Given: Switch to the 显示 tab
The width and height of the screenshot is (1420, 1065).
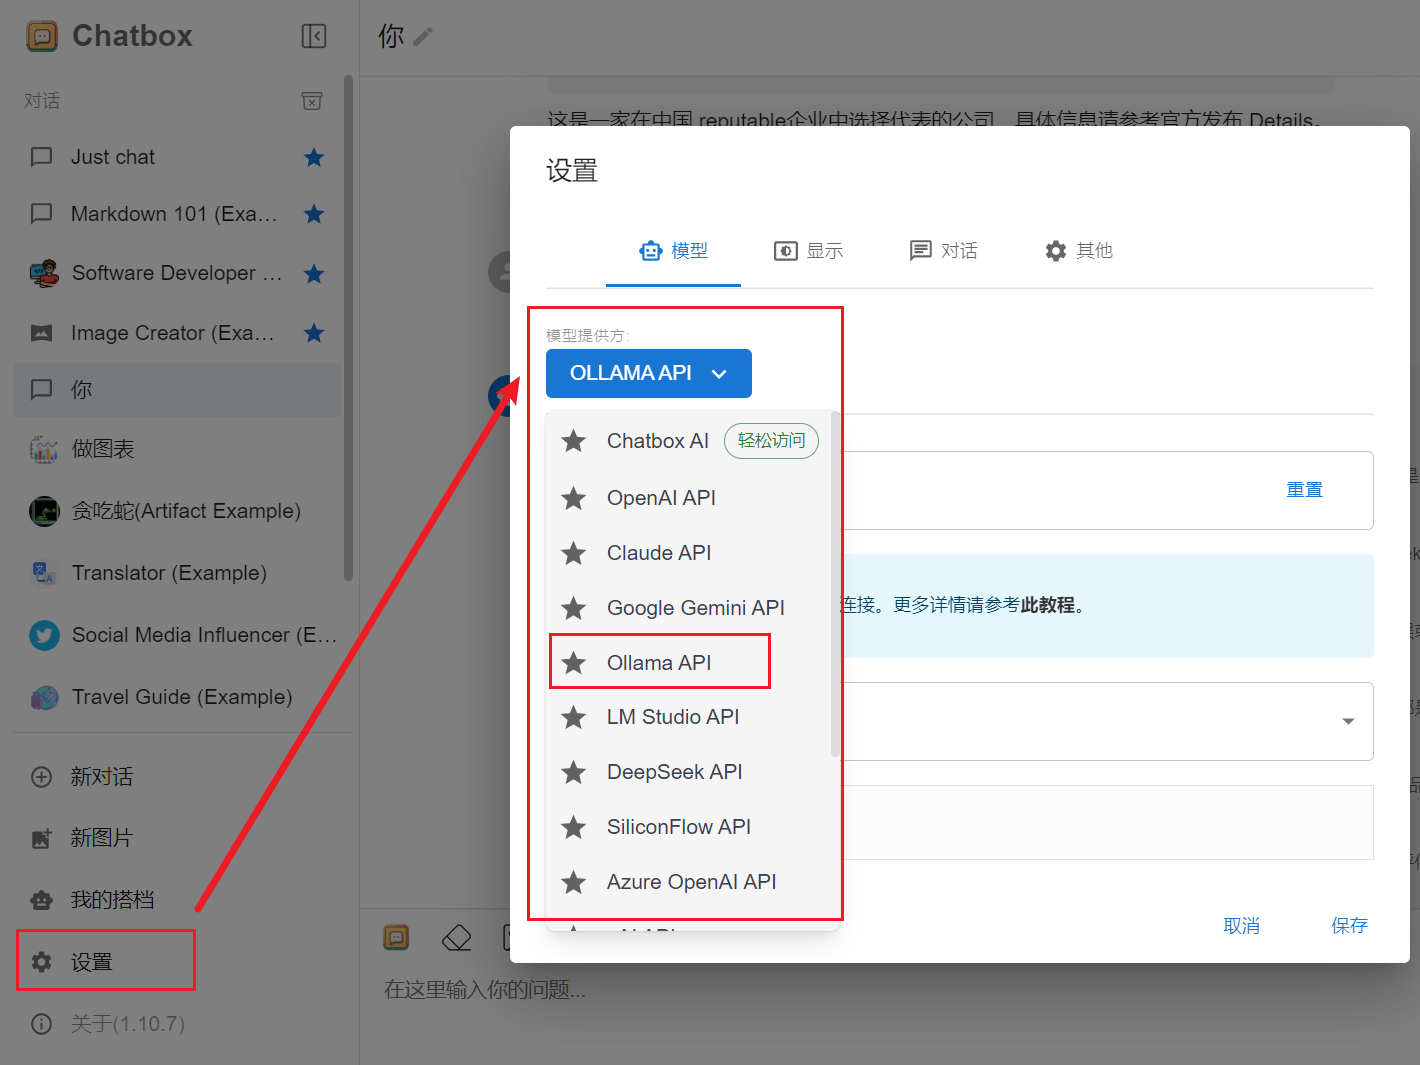Looking at the screenshot, I should tap(808, 251).
